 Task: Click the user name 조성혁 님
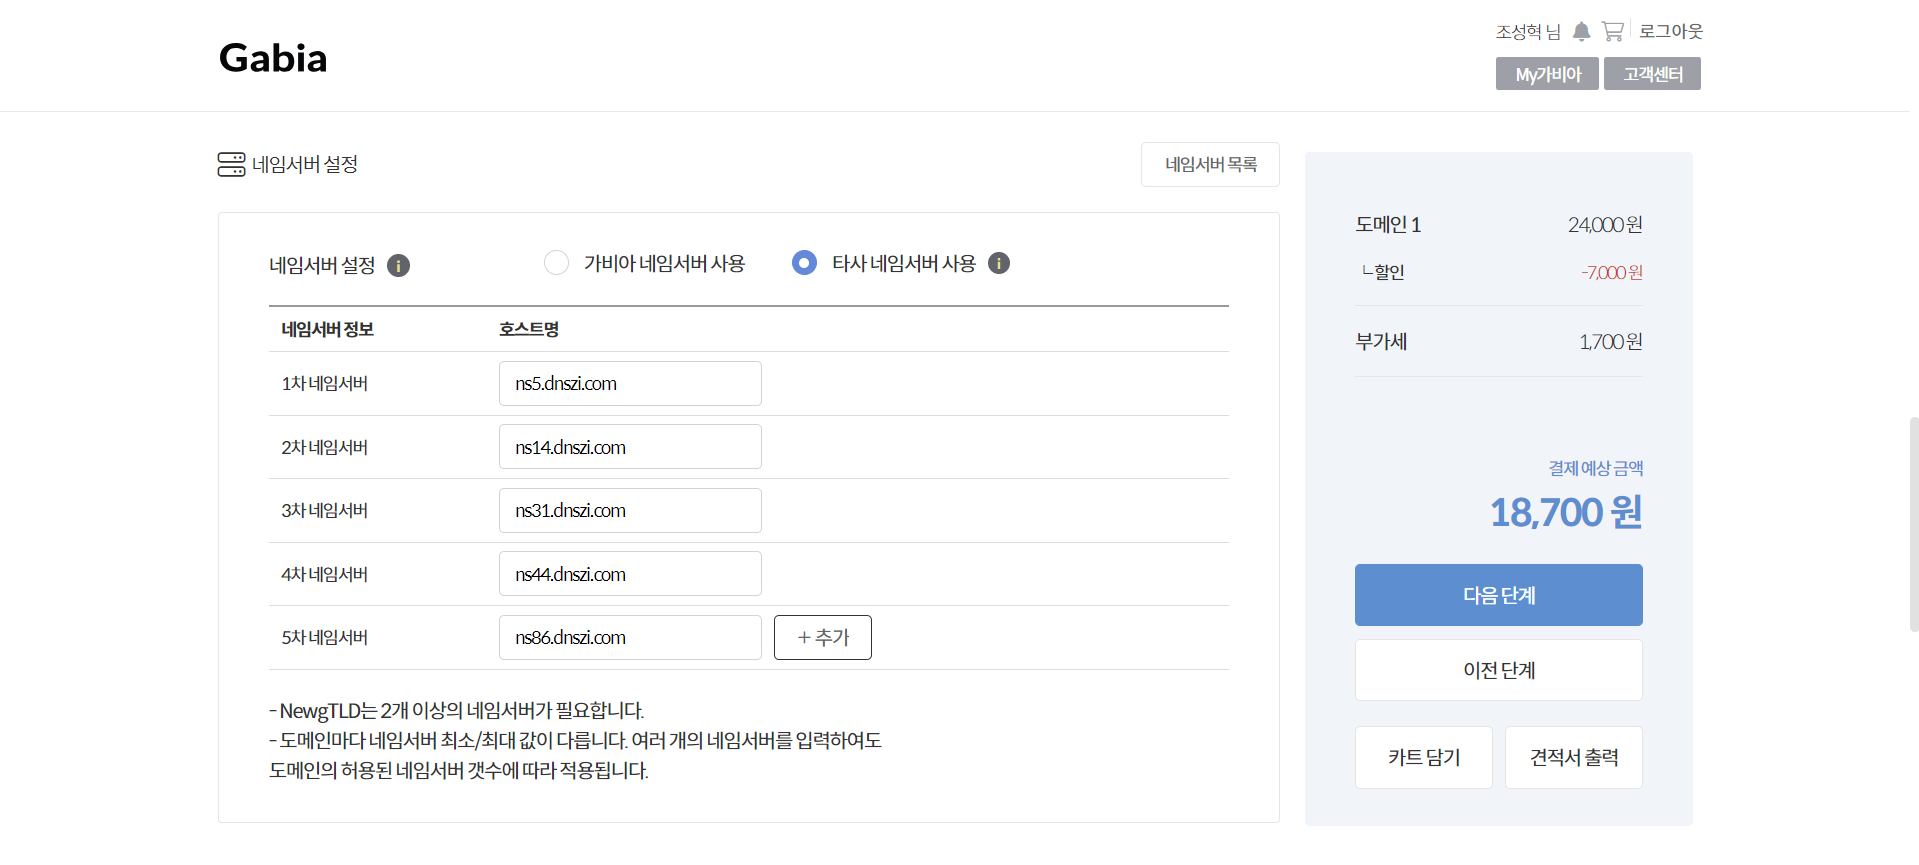click(x=1528, y=32)
